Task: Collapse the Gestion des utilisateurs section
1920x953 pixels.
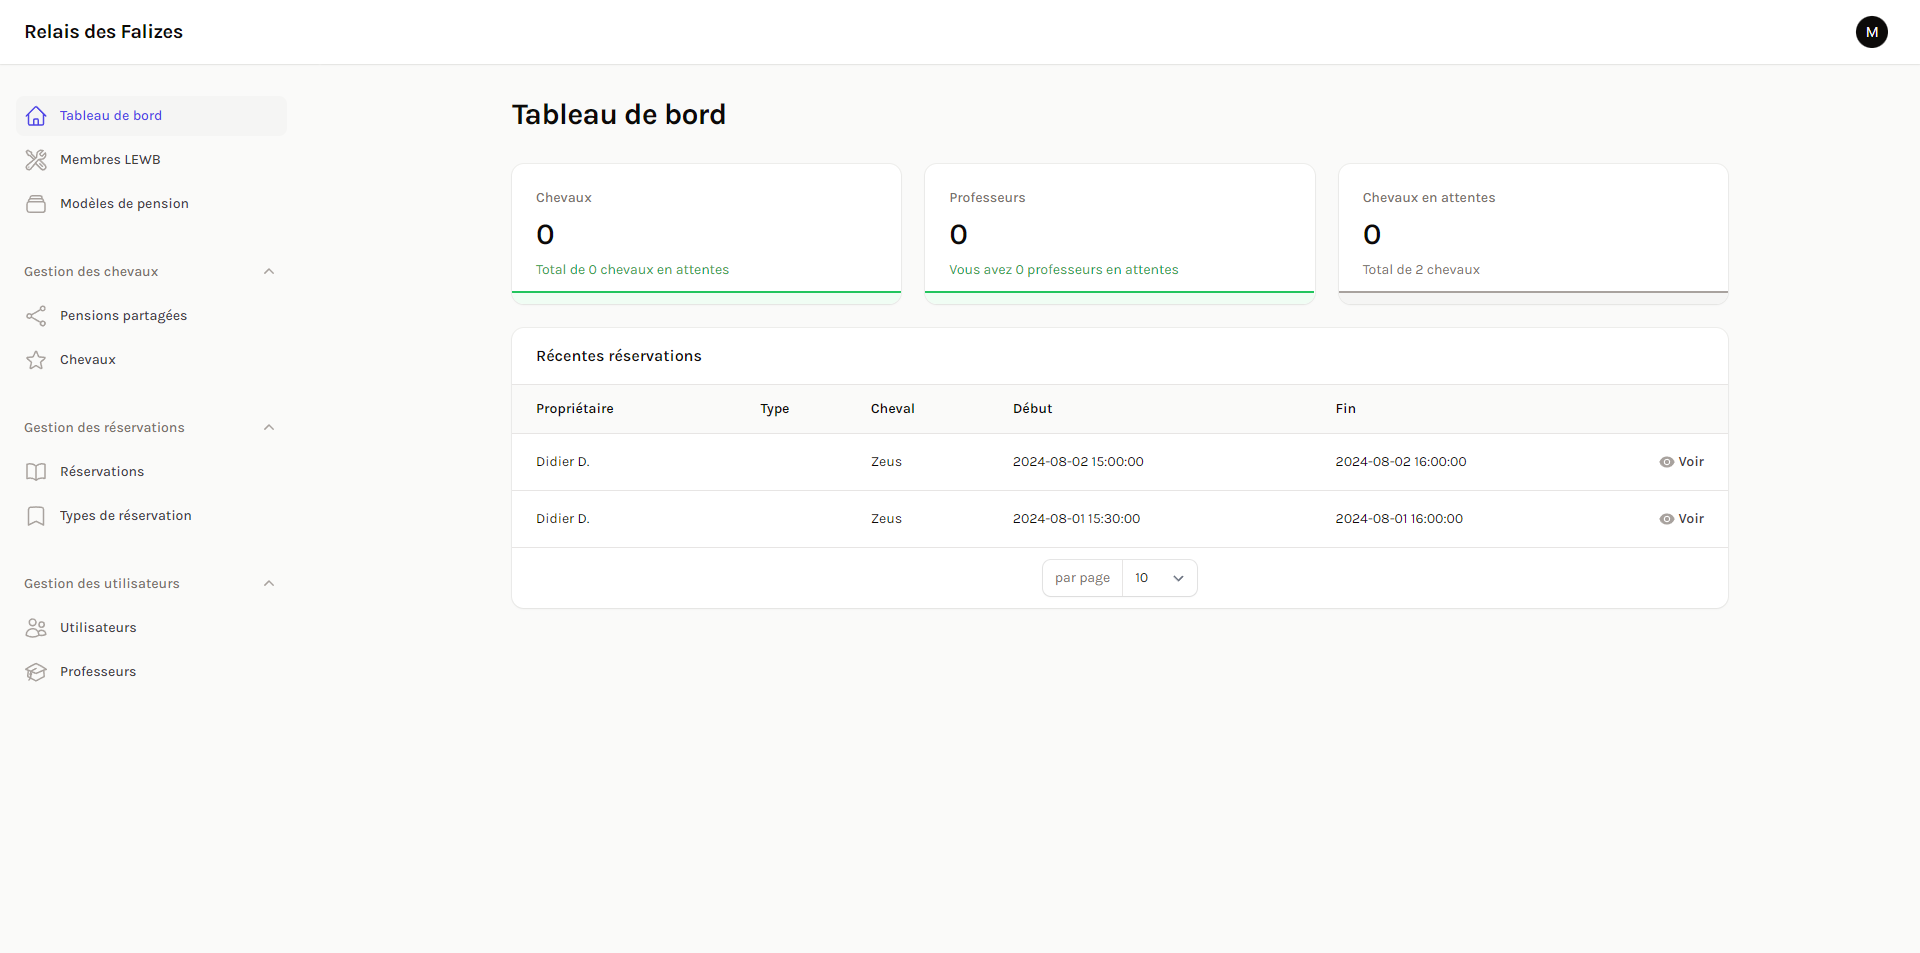Action: 268,584
